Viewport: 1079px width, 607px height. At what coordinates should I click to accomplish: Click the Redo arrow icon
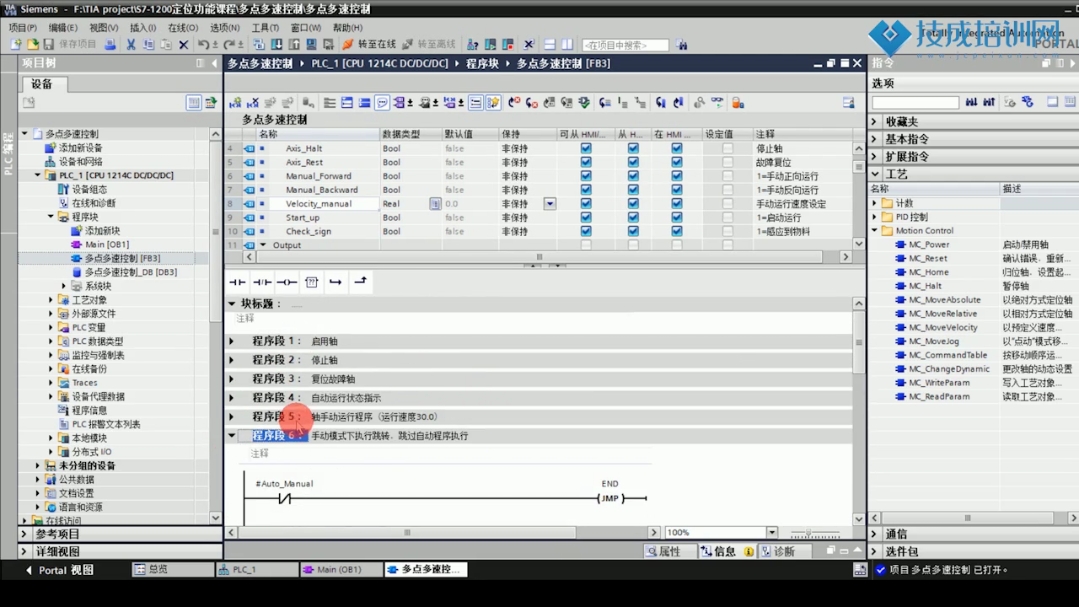pyautogui.click(x=229, y=45)
